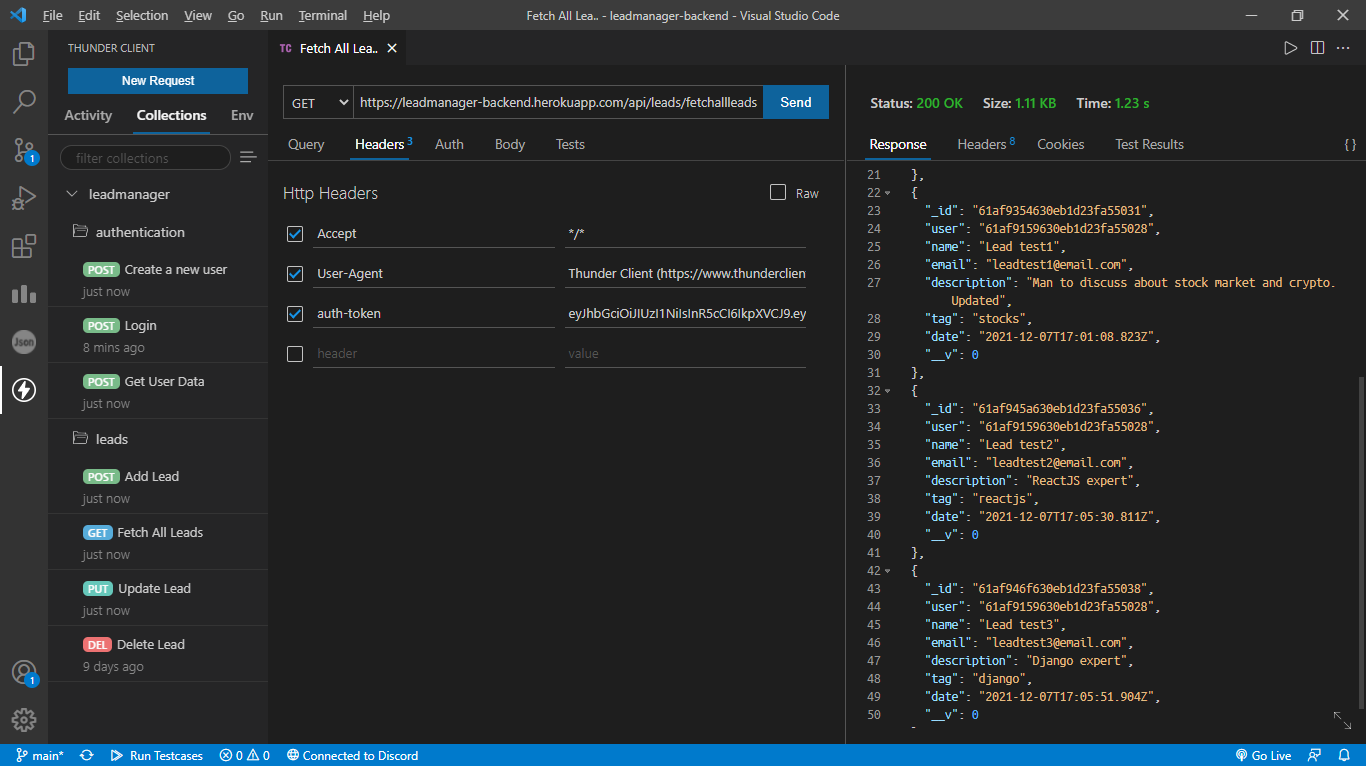Fold the JSON object at line 32

coord(887,391)
